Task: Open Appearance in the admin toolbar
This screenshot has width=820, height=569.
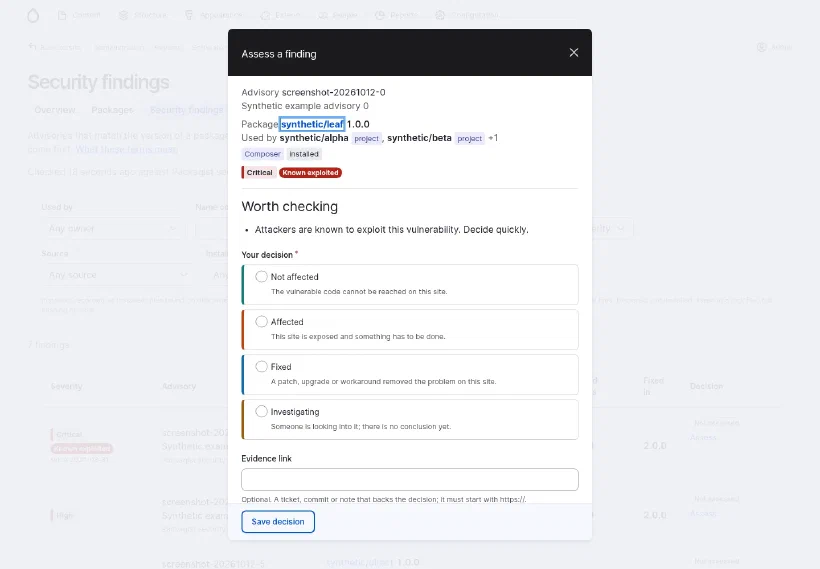Action: [x=213, y=15]
